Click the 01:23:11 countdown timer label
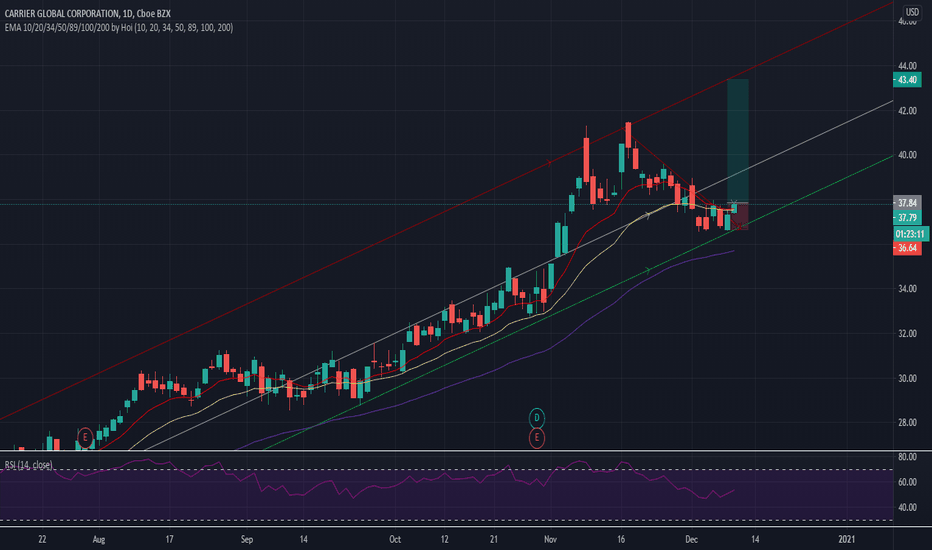The image size is (932, 550). pos(910,234)
